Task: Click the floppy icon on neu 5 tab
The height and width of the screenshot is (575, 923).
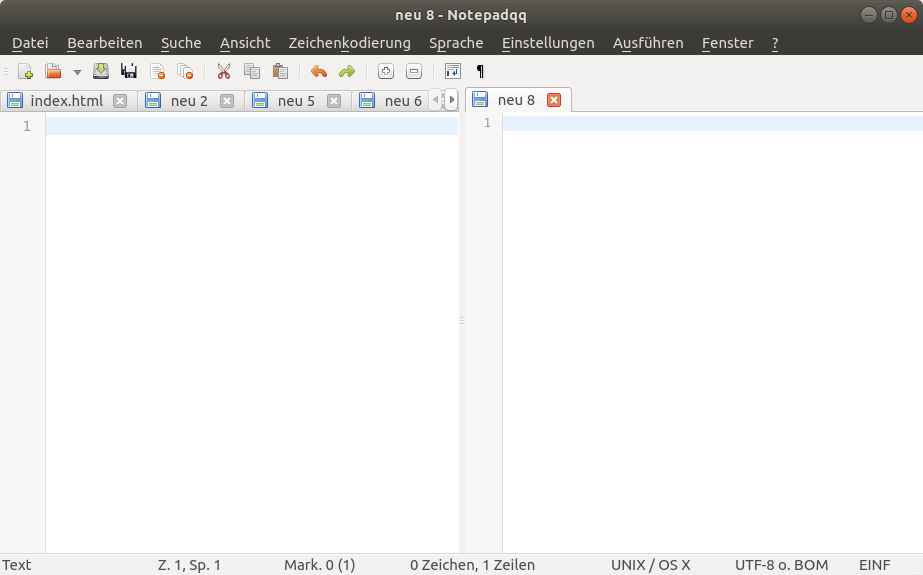Action: click(260, 101)
